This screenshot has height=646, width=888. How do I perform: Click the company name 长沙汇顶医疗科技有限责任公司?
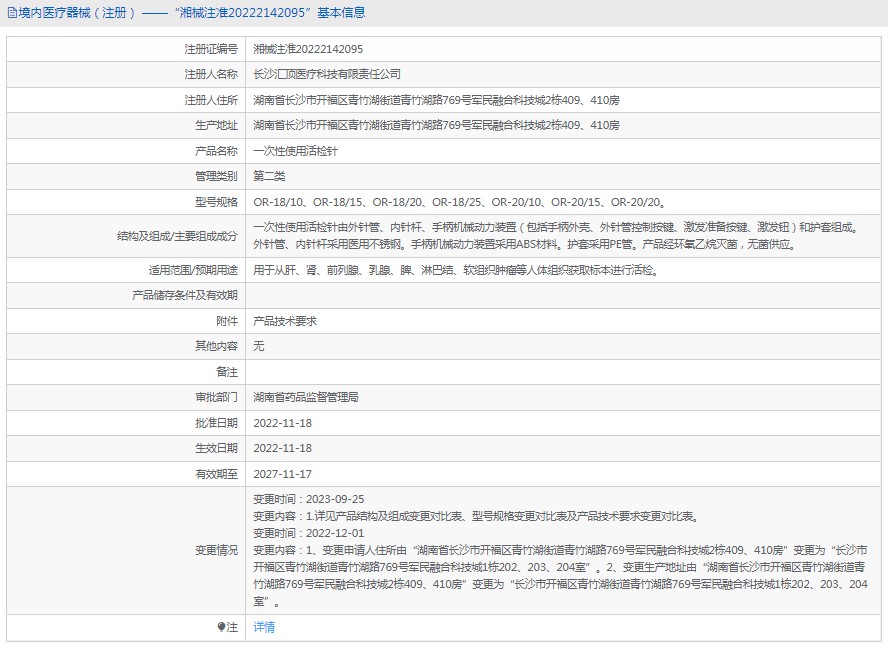327,74
